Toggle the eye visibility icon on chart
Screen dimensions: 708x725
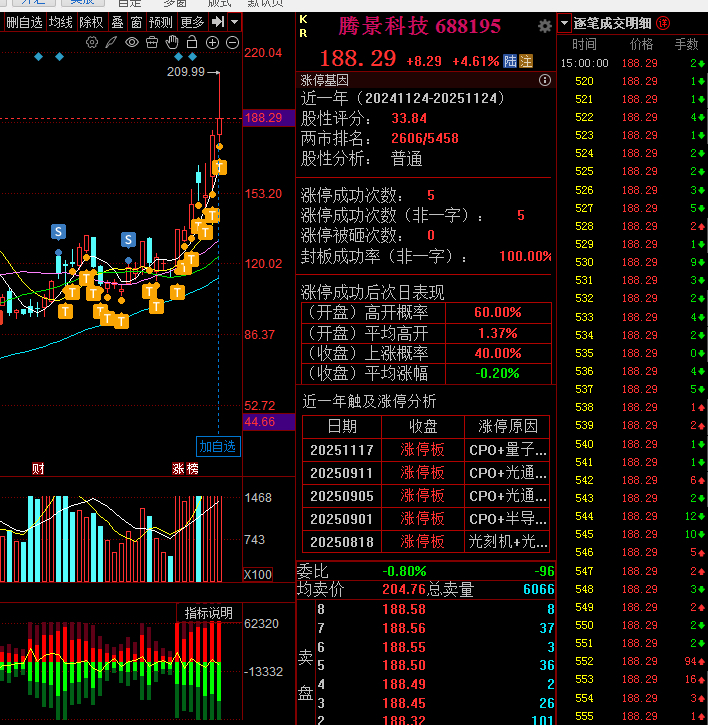point(132,43)
